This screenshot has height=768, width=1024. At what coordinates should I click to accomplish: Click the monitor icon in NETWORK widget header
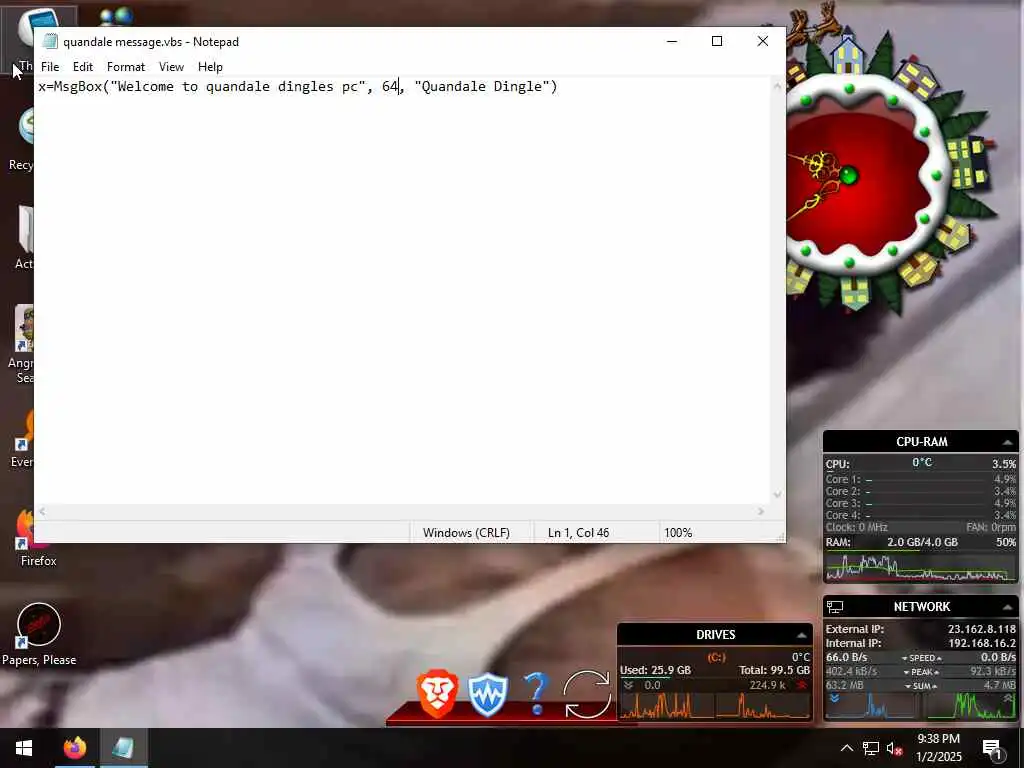point(835,607)
